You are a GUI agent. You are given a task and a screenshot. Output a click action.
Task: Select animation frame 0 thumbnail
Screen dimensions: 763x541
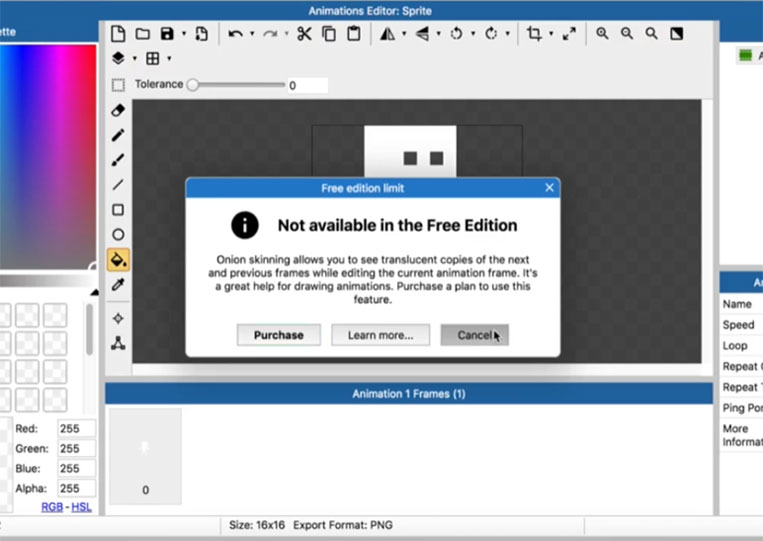pyautogui.click(x=145, y=456)
